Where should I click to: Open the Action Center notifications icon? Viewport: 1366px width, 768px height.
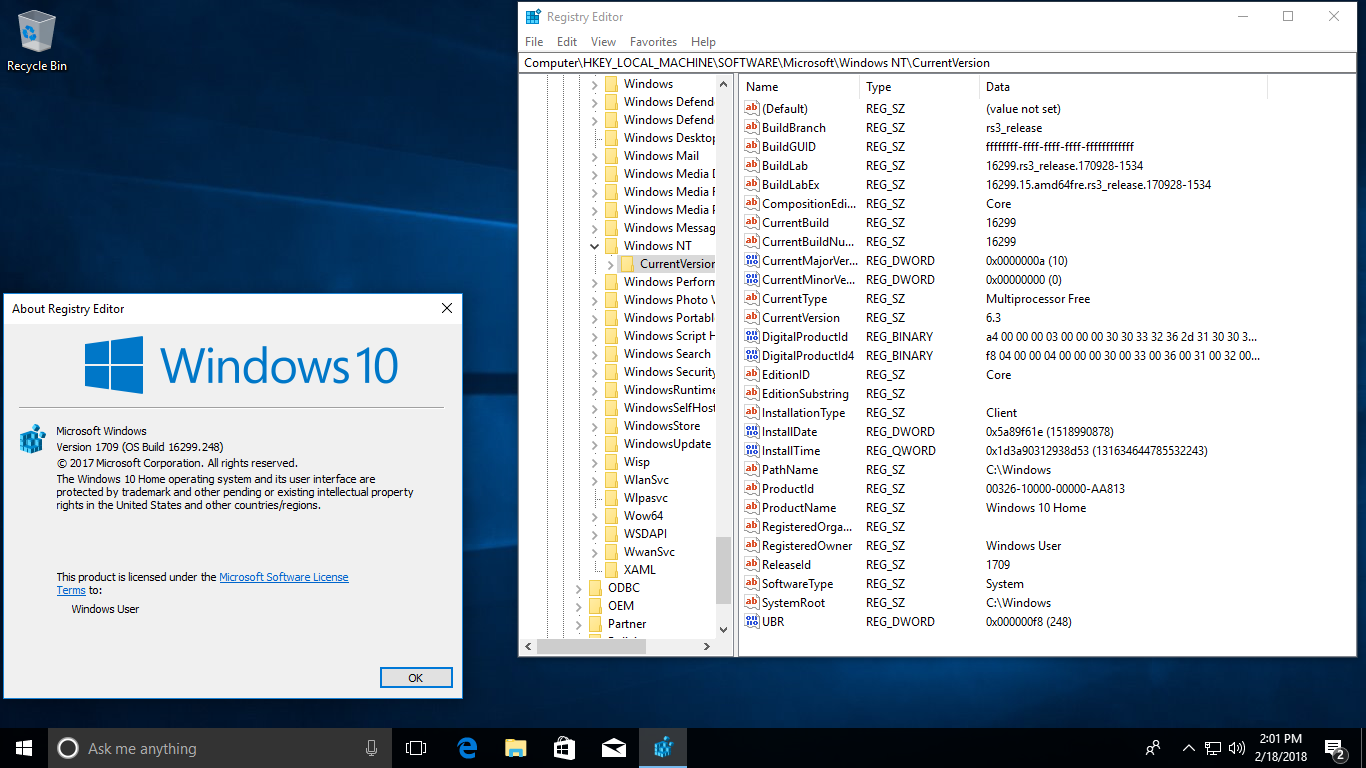(x=1334, y=748)
